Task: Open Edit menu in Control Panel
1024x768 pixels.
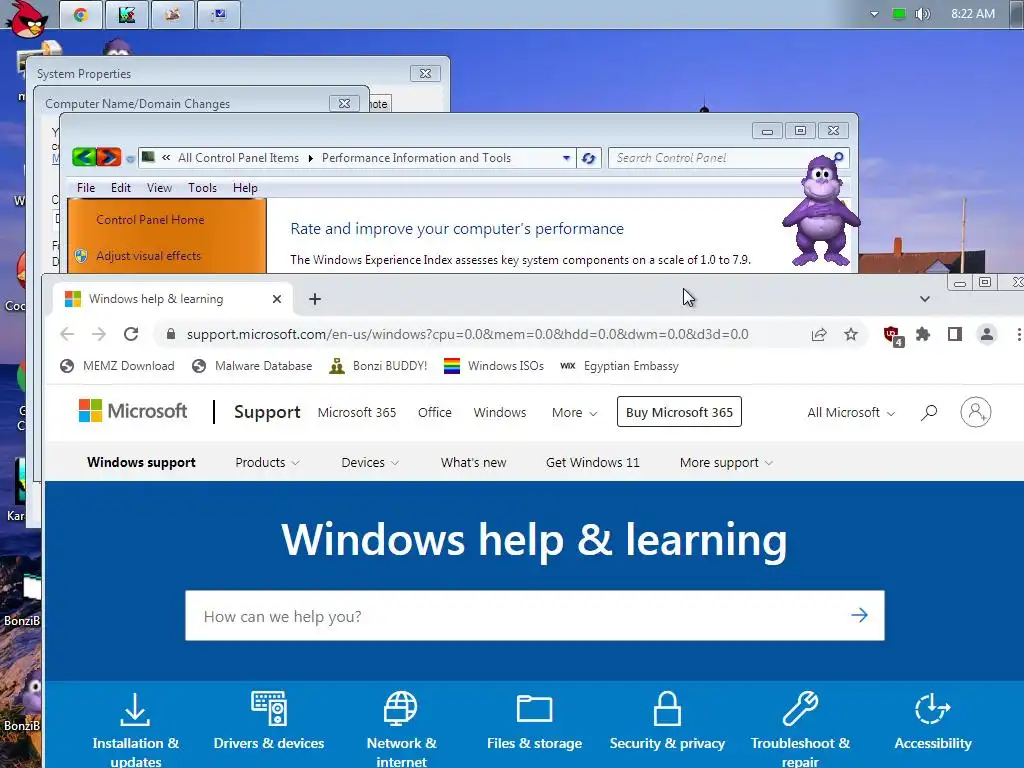Action: tap(121, 188)
